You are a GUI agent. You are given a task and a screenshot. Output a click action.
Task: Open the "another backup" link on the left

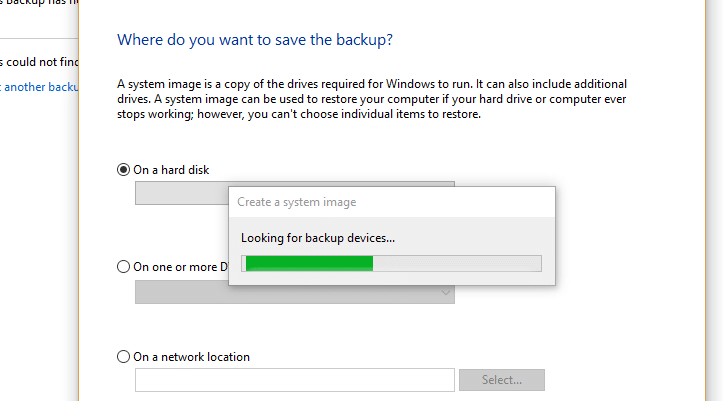tap(40, 87)
